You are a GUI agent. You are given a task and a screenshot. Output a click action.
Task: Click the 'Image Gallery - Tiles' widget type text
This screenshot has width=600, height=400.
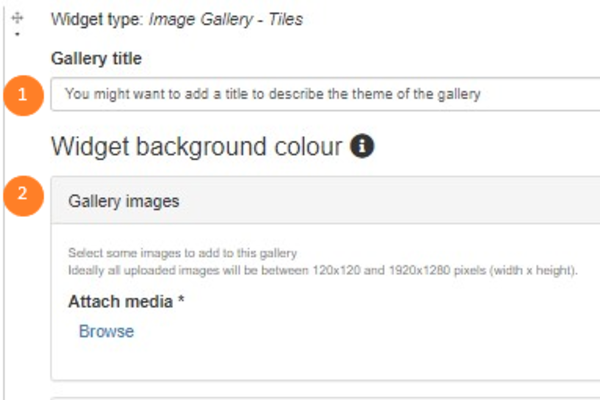click(x=239, y=19)
